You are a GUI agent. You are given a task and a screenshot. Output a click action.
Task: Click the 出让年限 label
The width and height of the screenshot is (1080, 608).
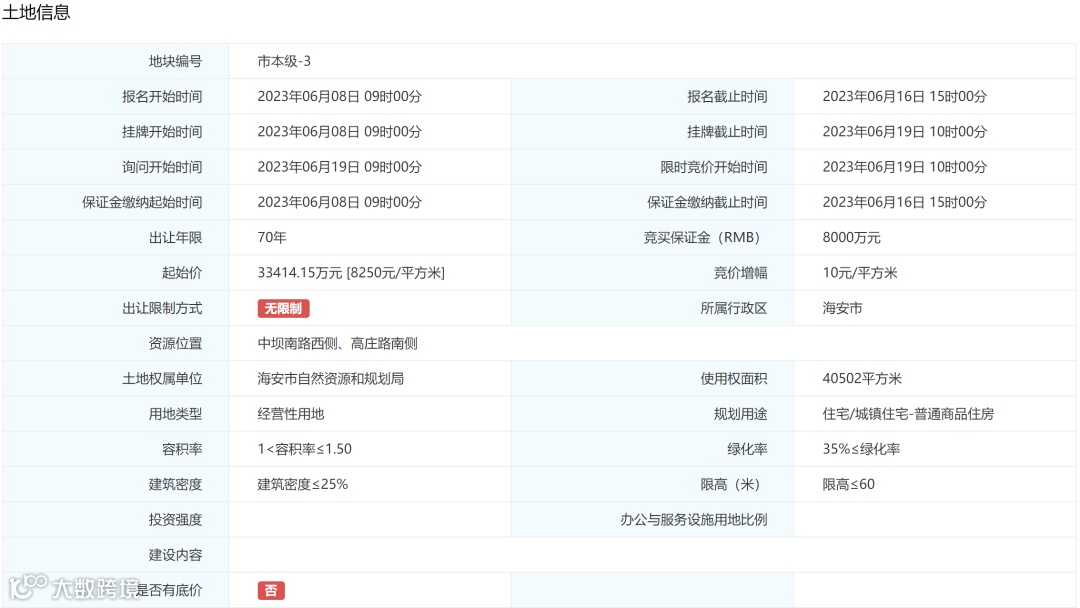click(x=176, y=238)
